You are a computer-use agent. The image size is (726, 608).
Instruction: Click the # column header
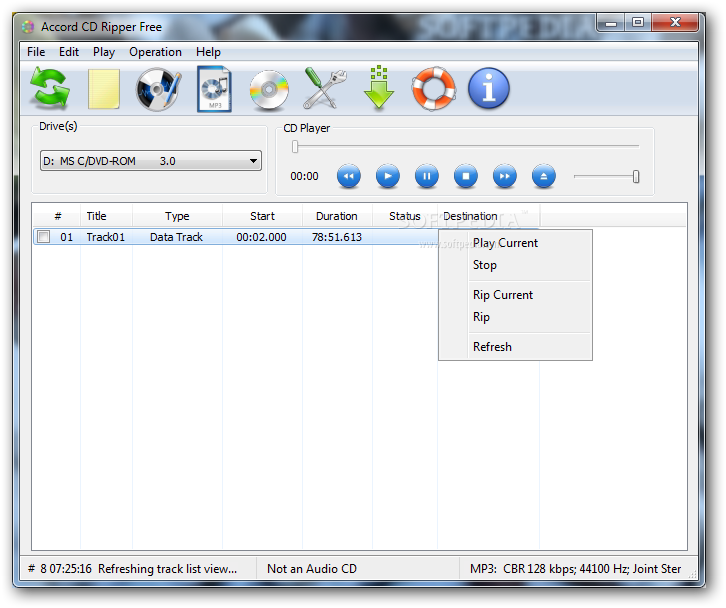click(x=57, y=216)
